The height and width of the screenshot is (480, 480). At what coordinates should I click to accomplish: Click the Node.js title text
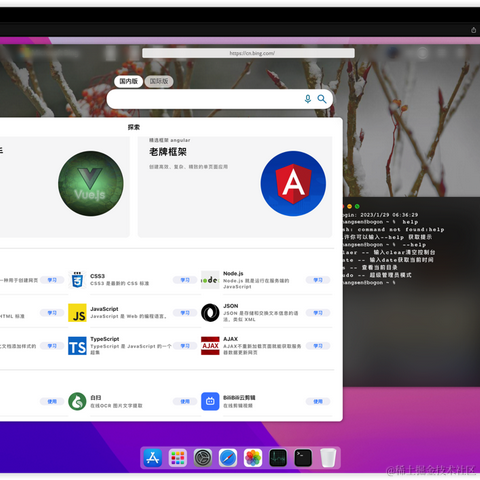(233, 273)
